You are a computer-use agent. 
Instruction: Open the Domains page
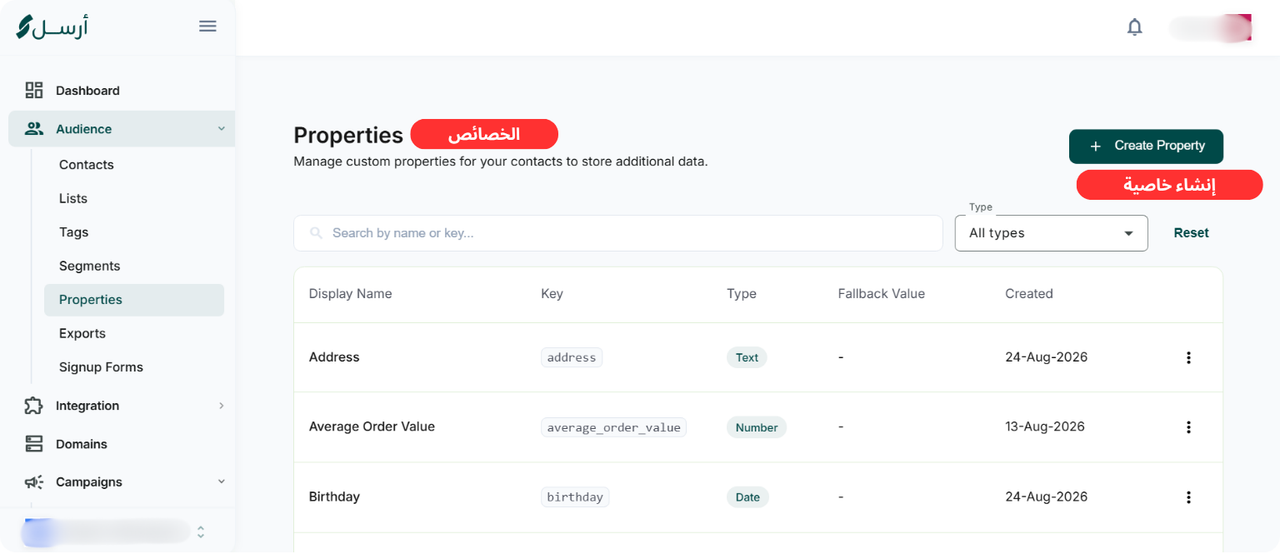pyautogui.click(x=81, y=444)
